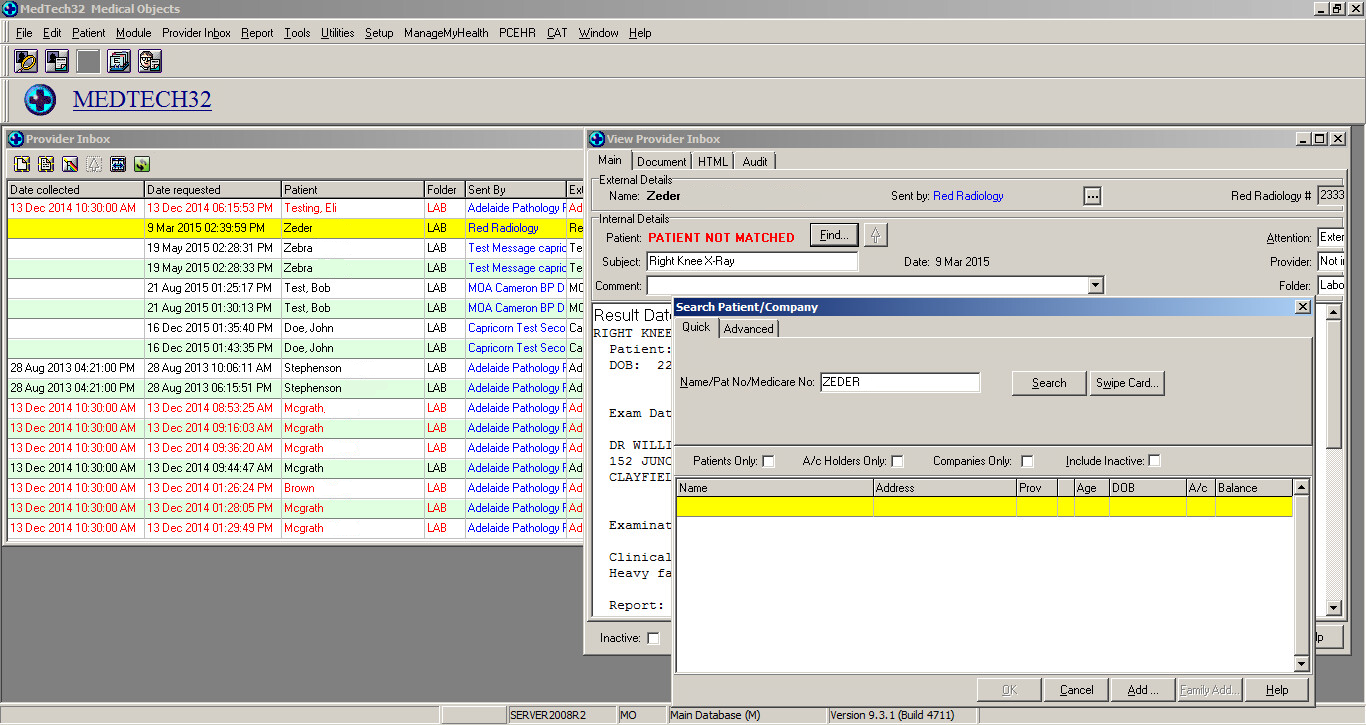Click the doctor-with-glasses toolbar icon

click(150, 61)
